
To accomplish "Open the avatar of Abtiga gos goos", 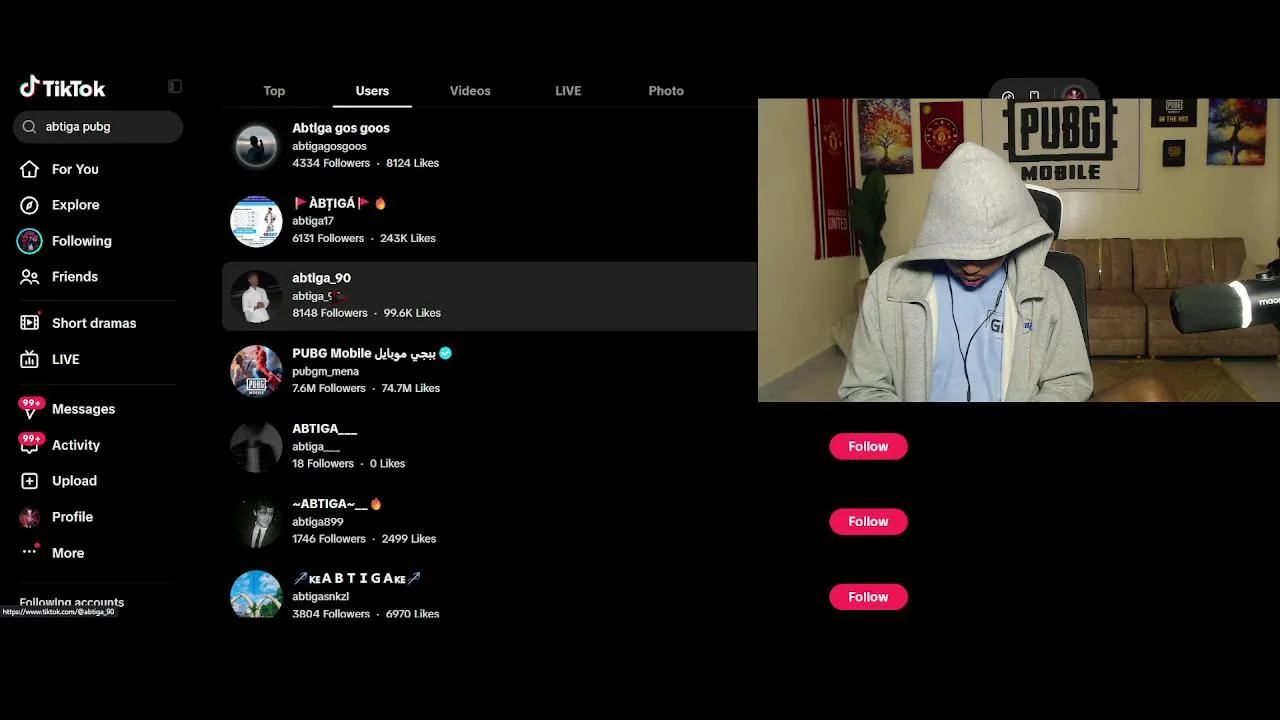I will coord(256,146).
